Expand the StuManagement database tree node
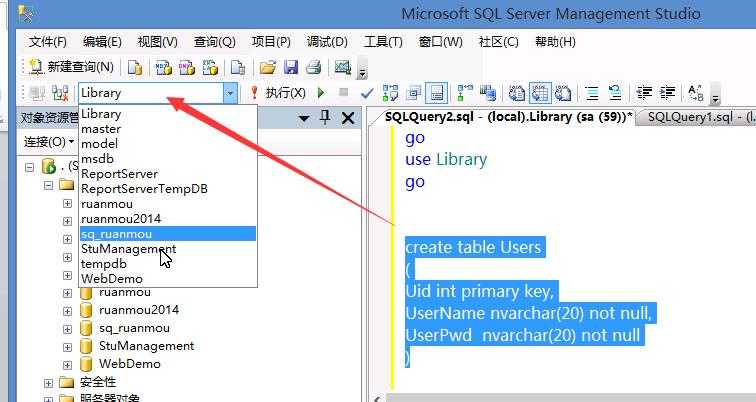The height and width of the screenshot is (402, 756). [68, 347]
